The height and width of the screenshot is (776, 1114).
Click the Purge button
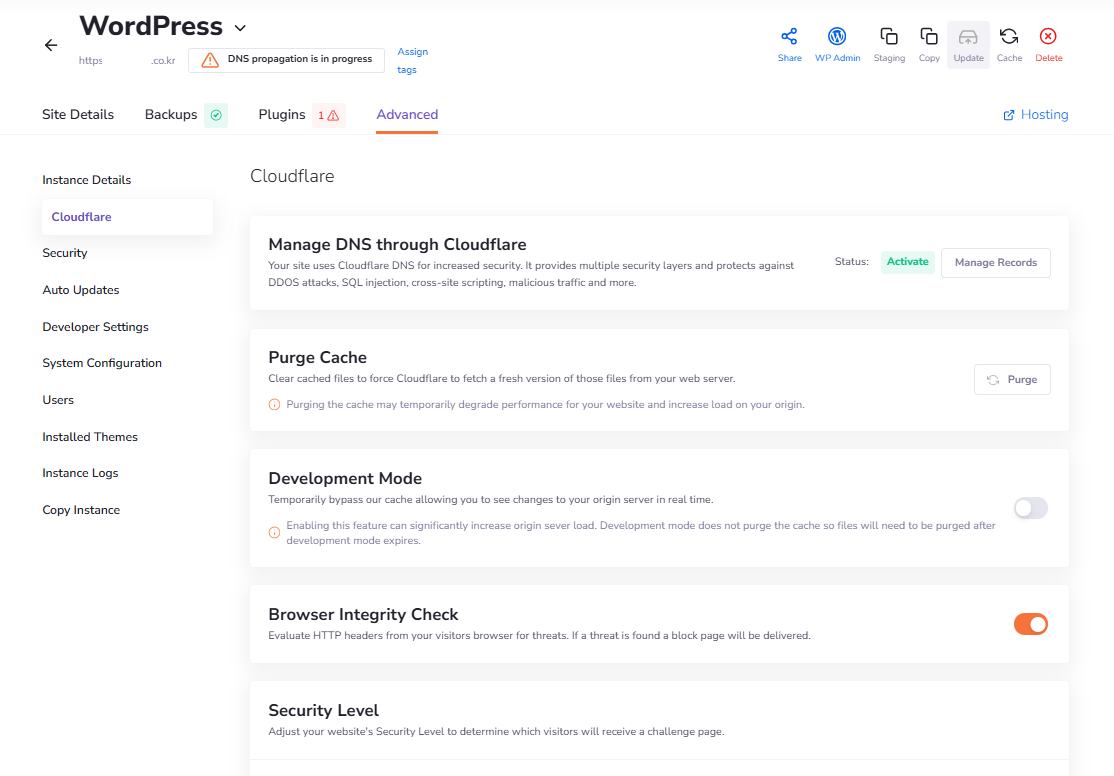(1012, 379)
